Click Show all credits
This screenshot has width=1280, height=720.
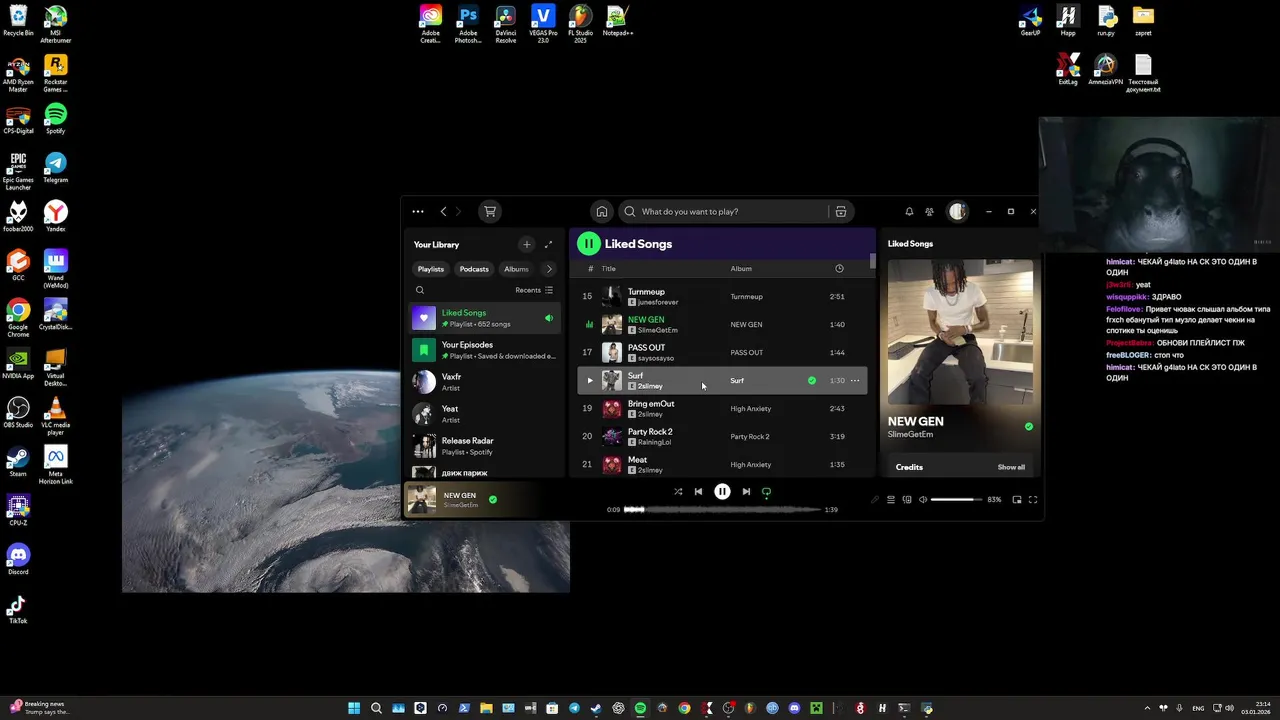(1011, 467)
